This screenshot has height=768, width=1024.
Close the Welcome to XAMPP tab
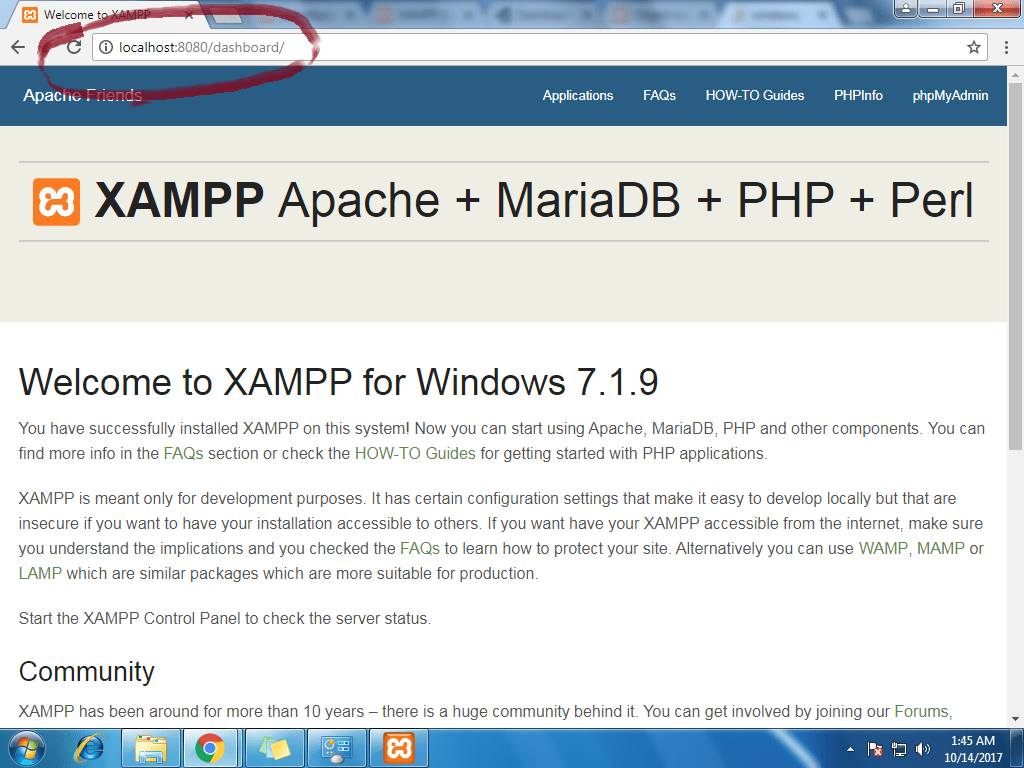(189, 15)
